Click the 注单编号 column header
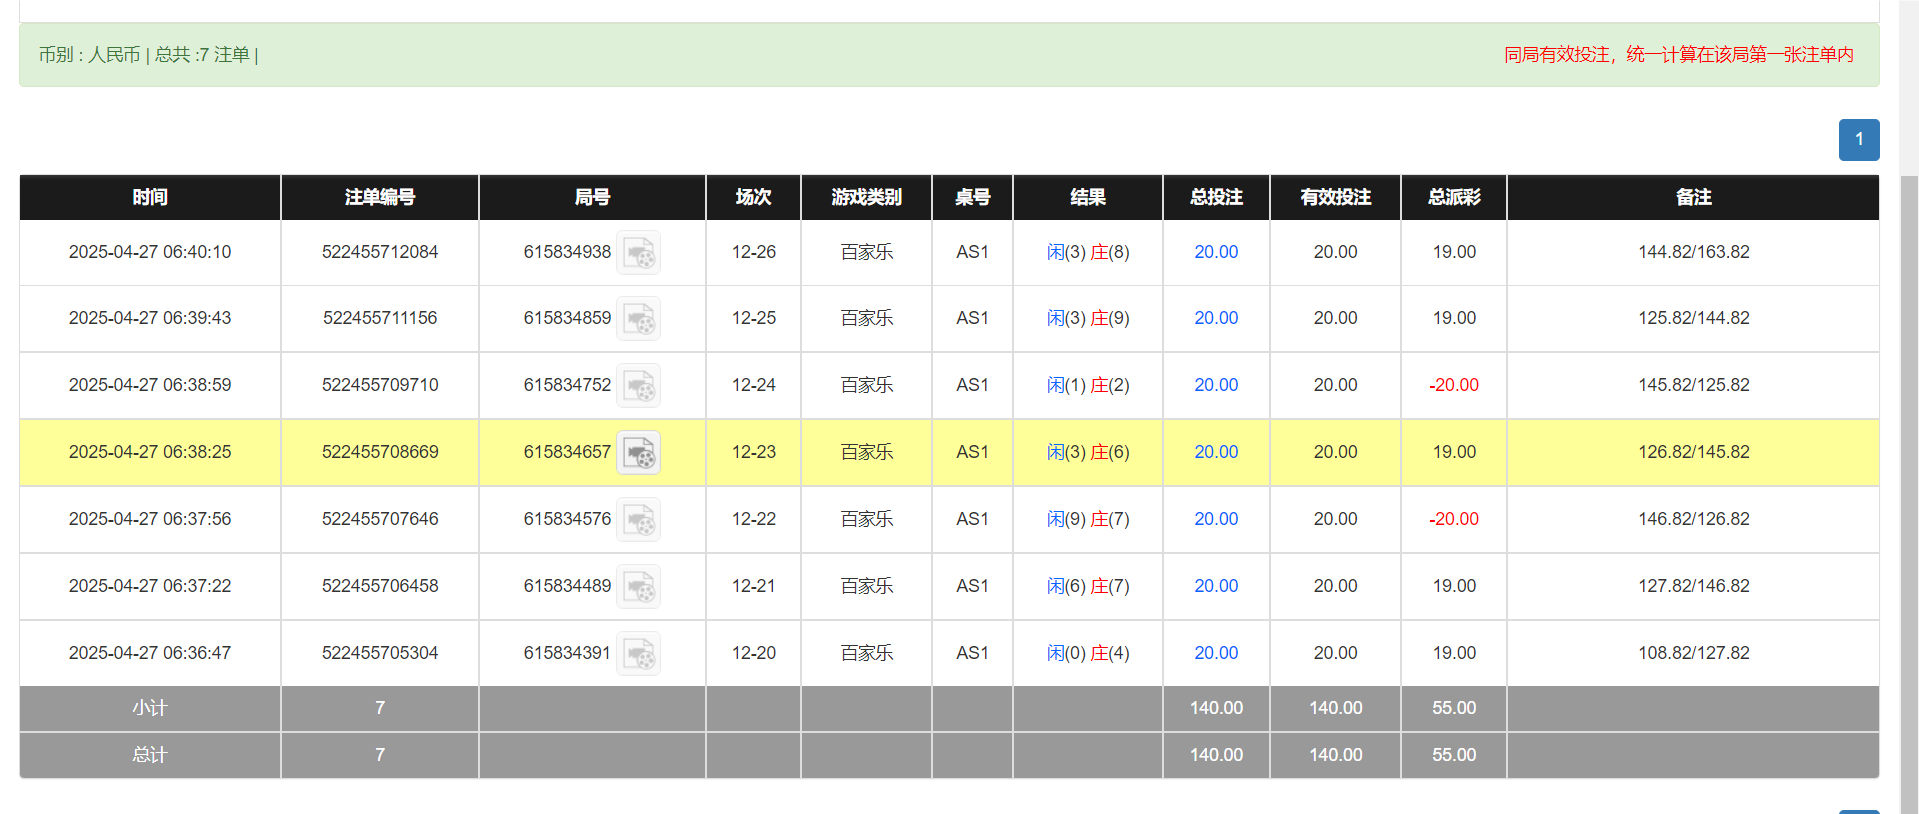 380,197
